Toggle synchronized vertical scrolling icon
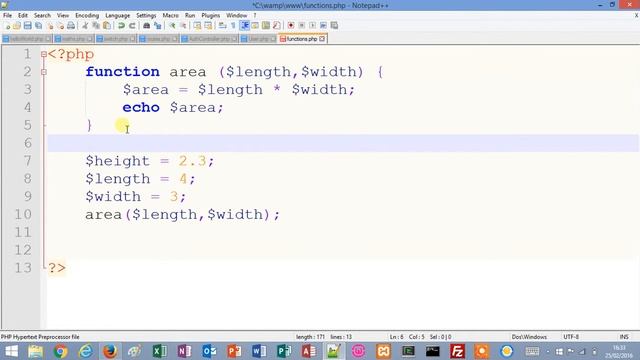The image size is (640, 360). click(x=197, y=26)
